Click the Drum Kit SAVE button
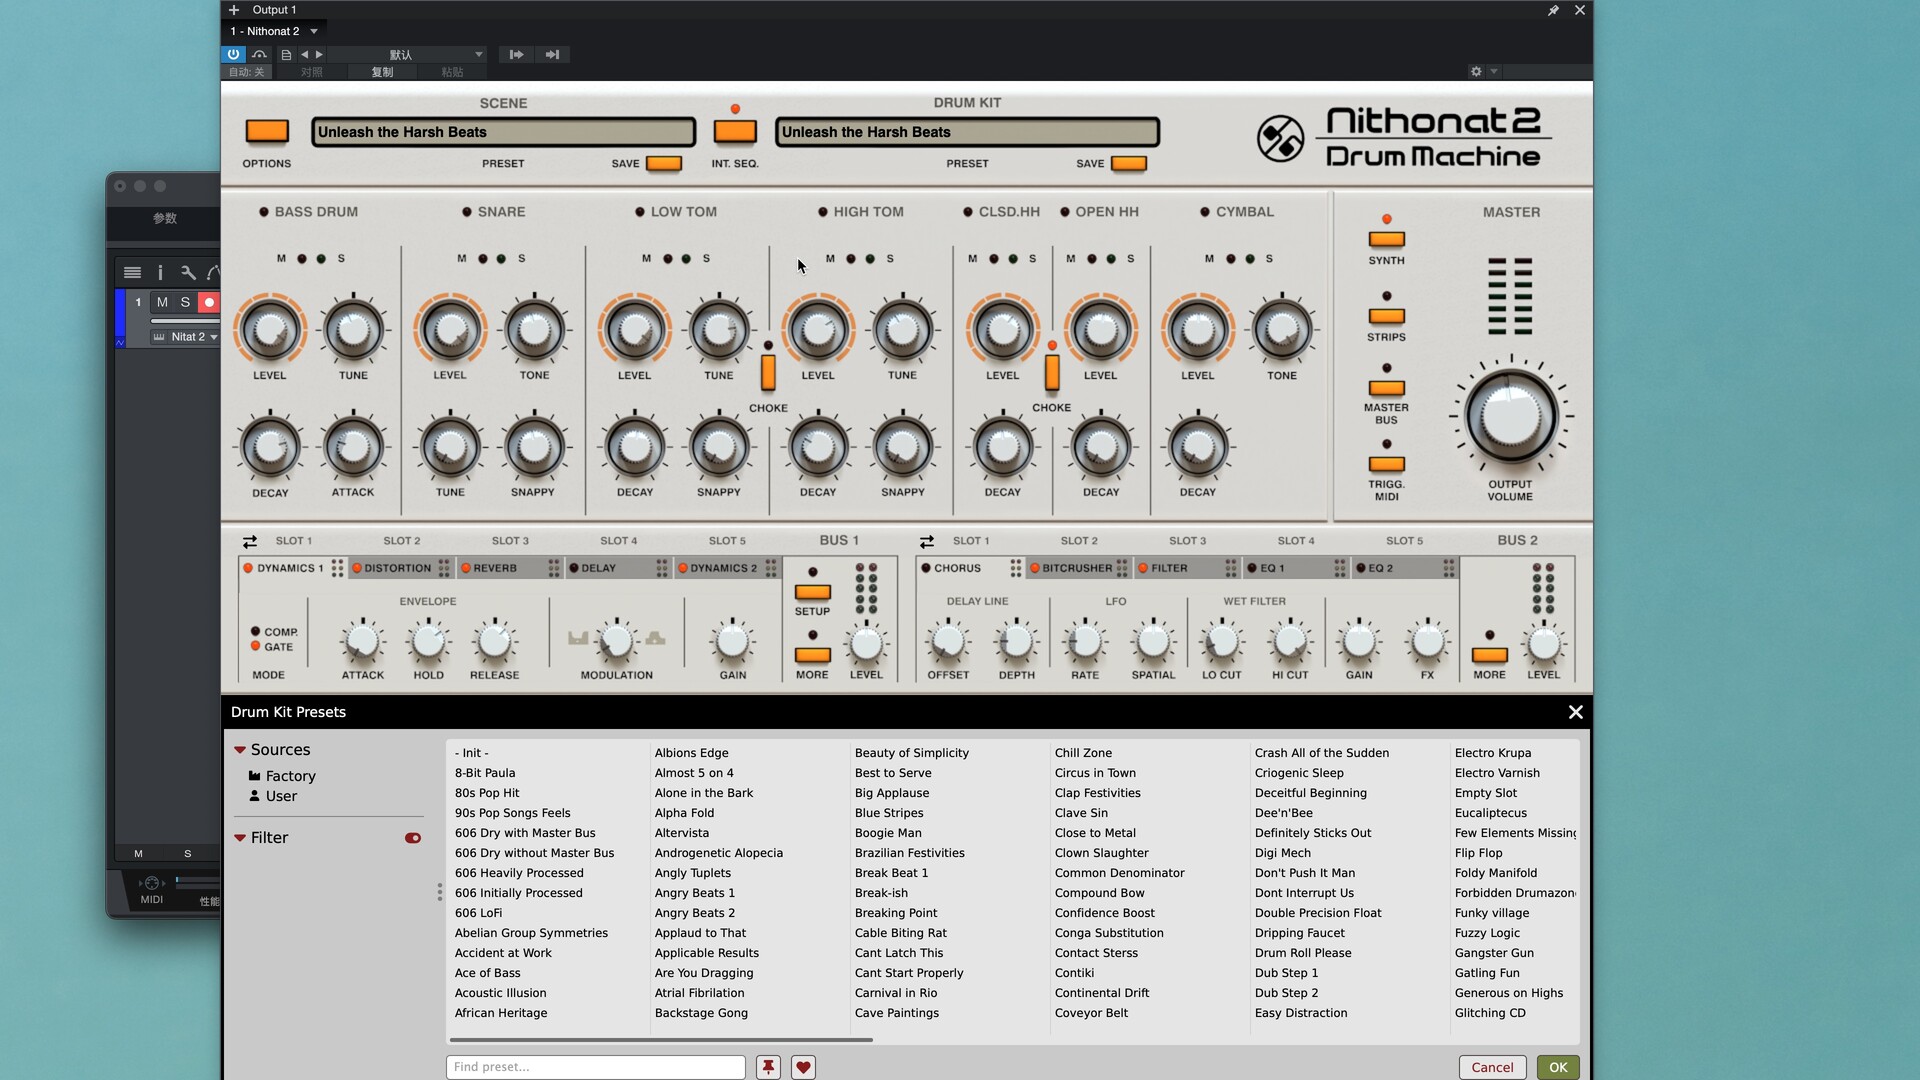This screenshot has height=1080, width=1920. (1129, 163)
